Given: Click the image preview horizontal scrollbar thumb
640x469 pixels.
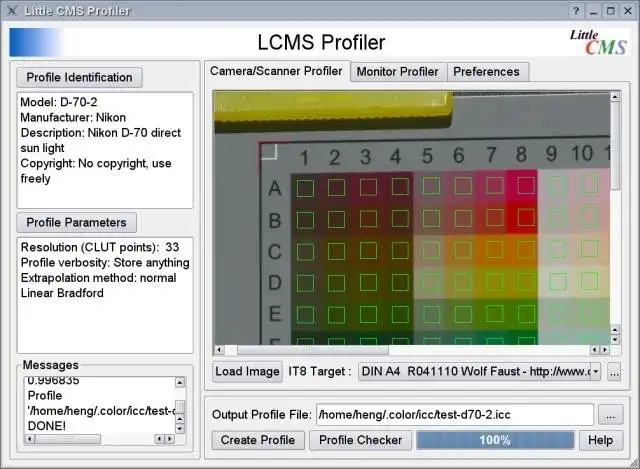Looking at the screenshot, I should 313,350.
